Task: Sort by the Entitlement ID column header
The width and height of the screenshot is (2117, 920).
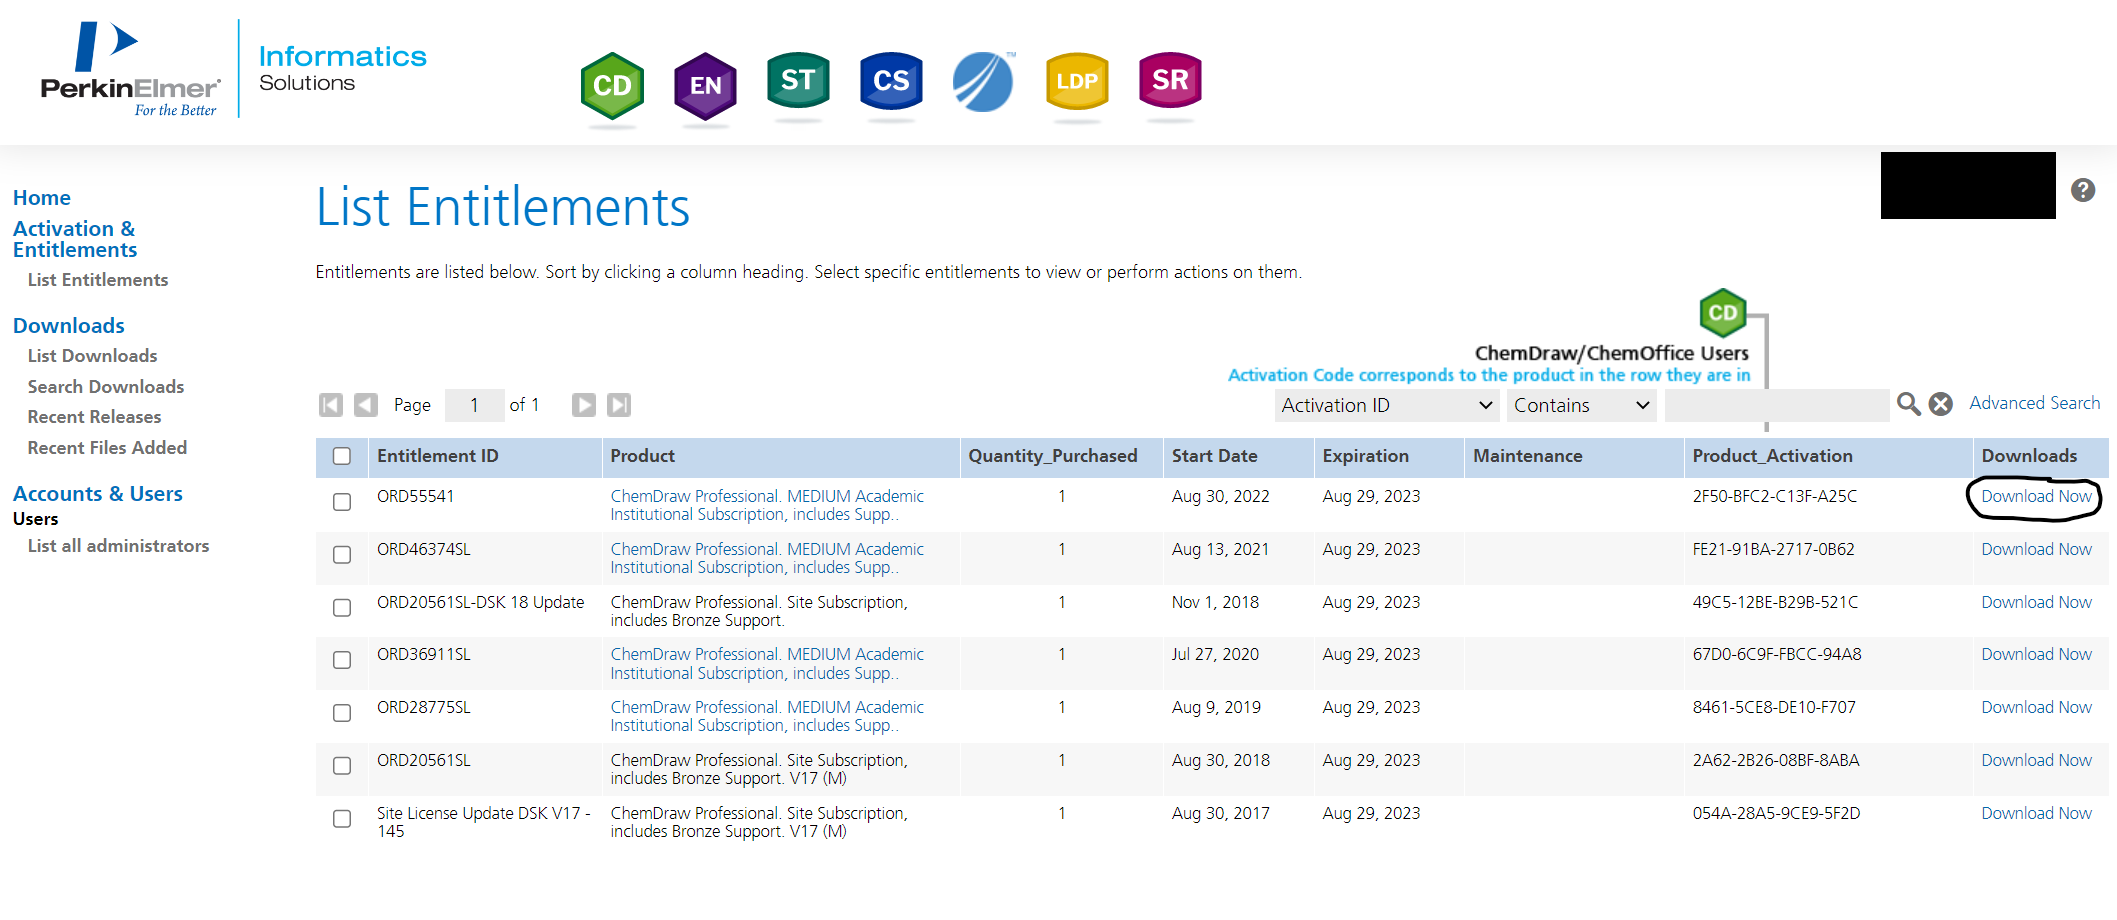Action: (438, 456)
